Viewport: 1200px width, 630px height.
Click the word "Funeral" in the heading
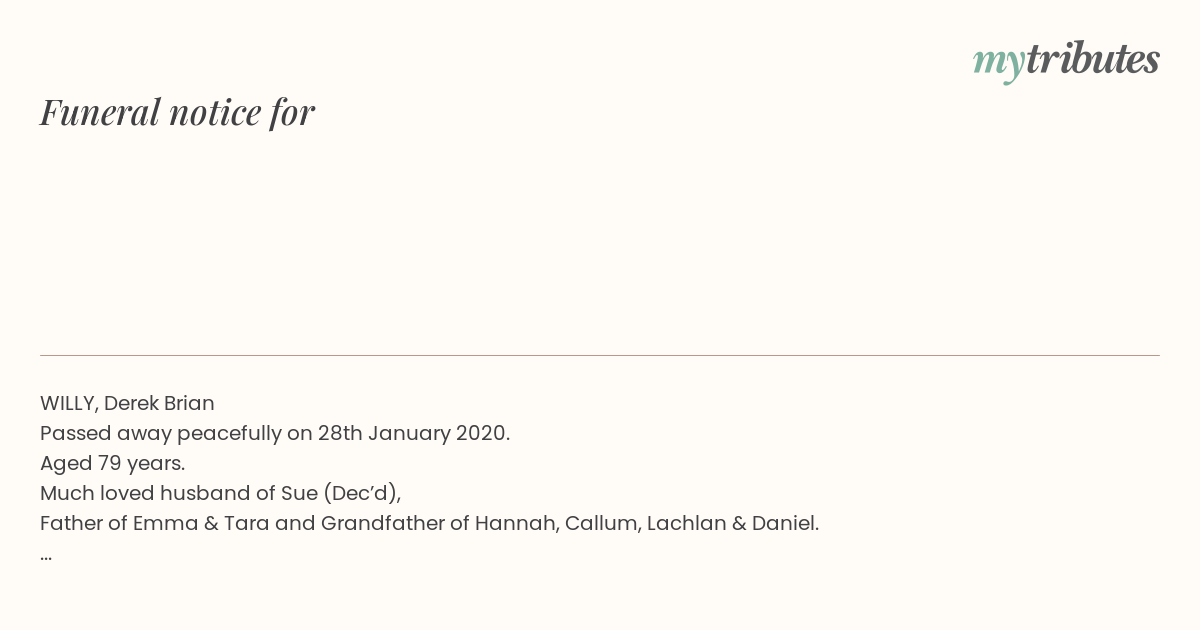[100, 112]
